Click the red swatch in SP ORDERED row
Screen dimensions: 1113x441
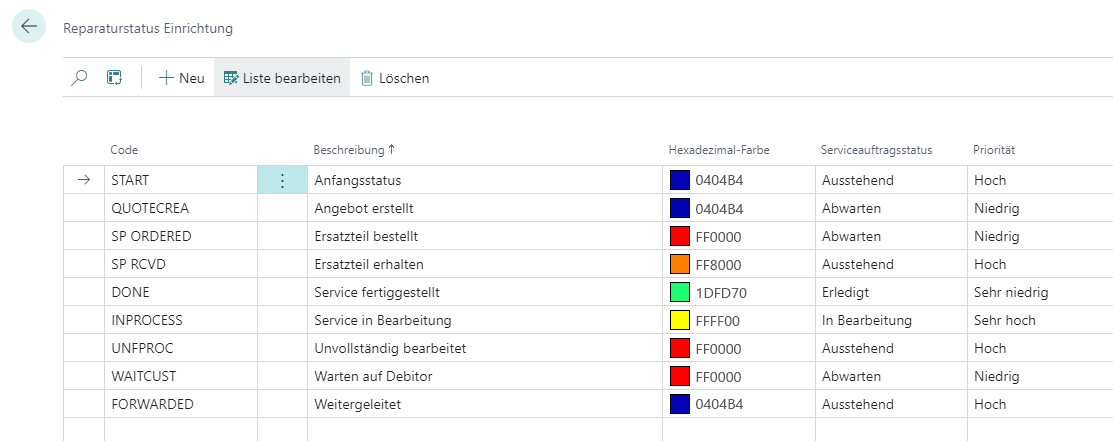pos(680,236)
